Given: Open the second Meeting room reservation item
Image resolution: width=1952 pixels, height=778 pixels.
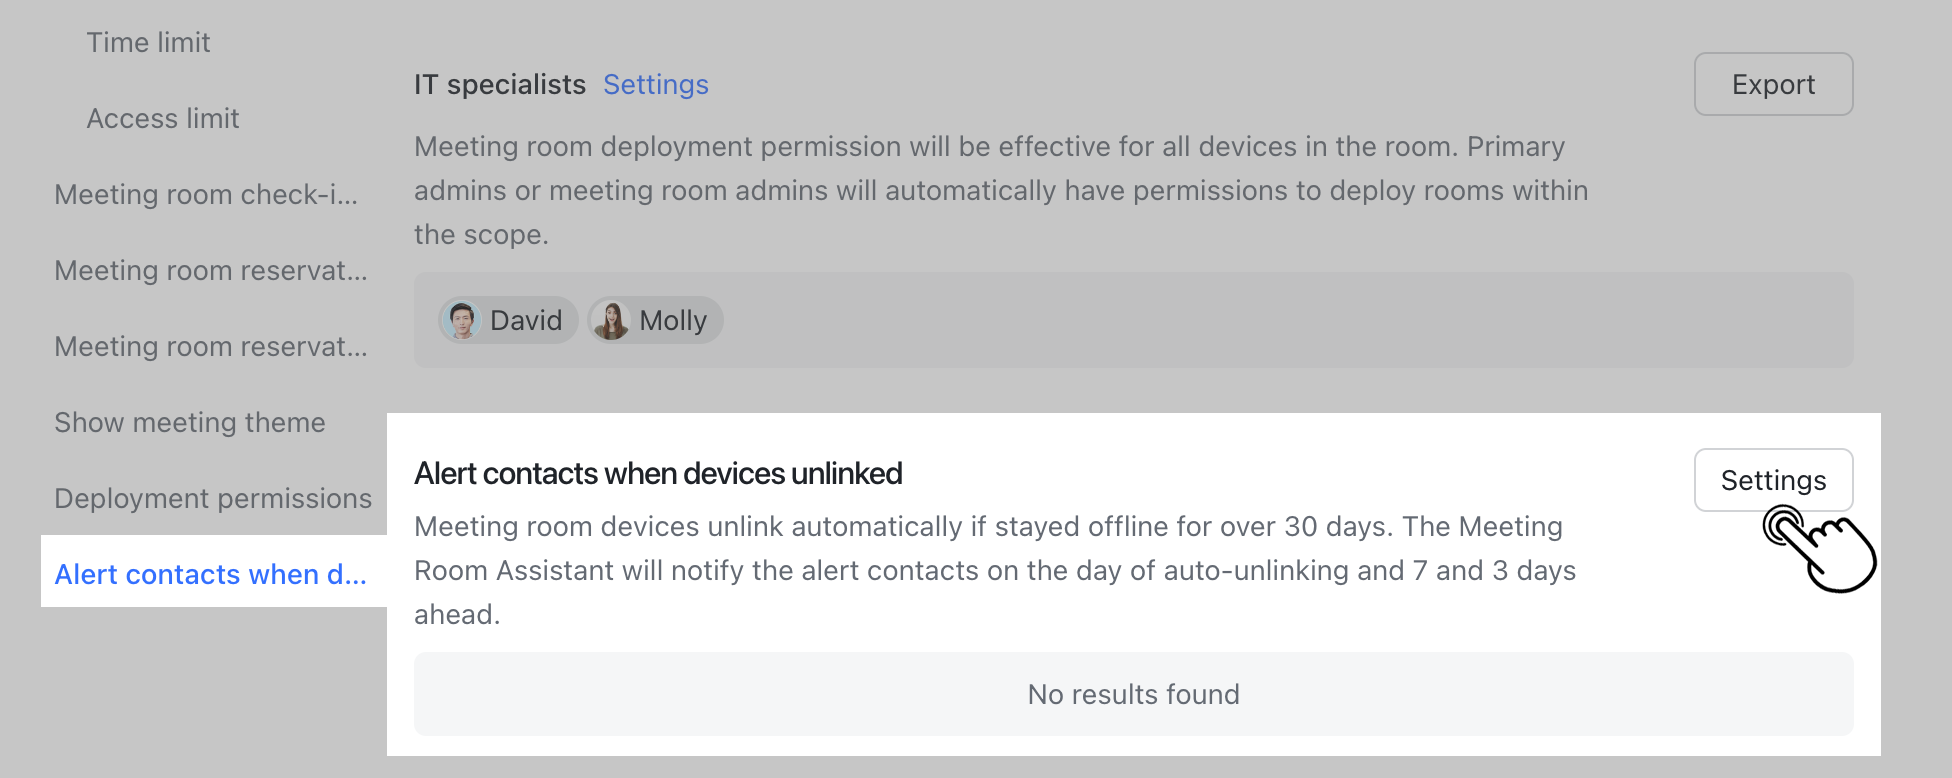Looking at the screenshot, I should pyautogui.click(x=211, y=346).
